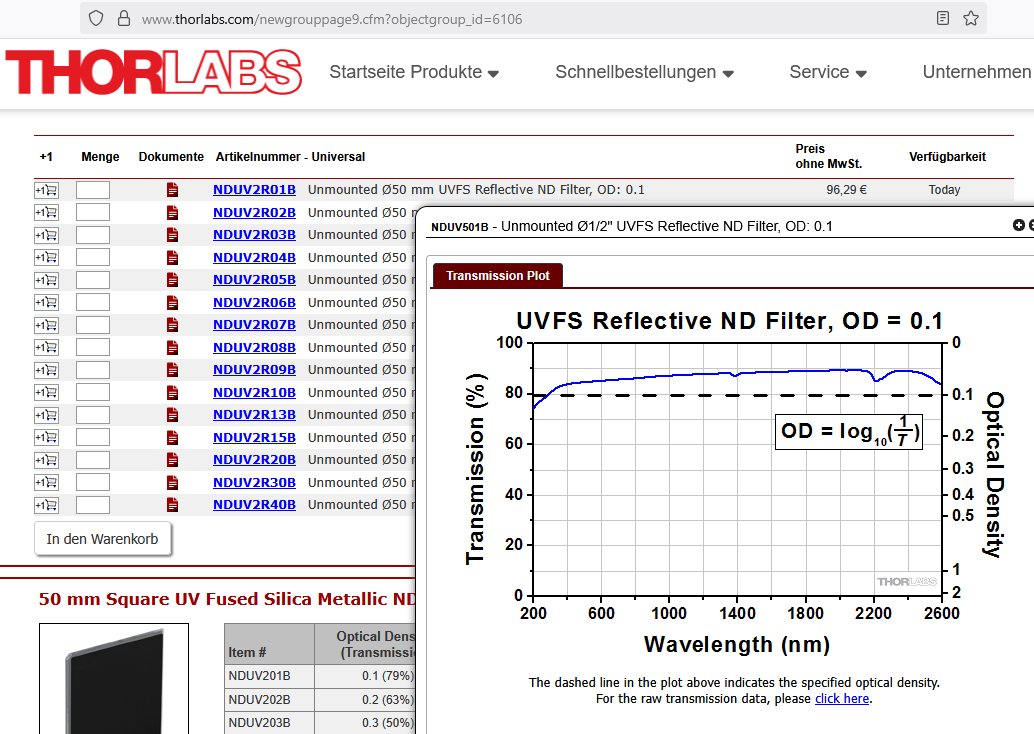Open documents icon for NDUV2R40B

point(172,505)
